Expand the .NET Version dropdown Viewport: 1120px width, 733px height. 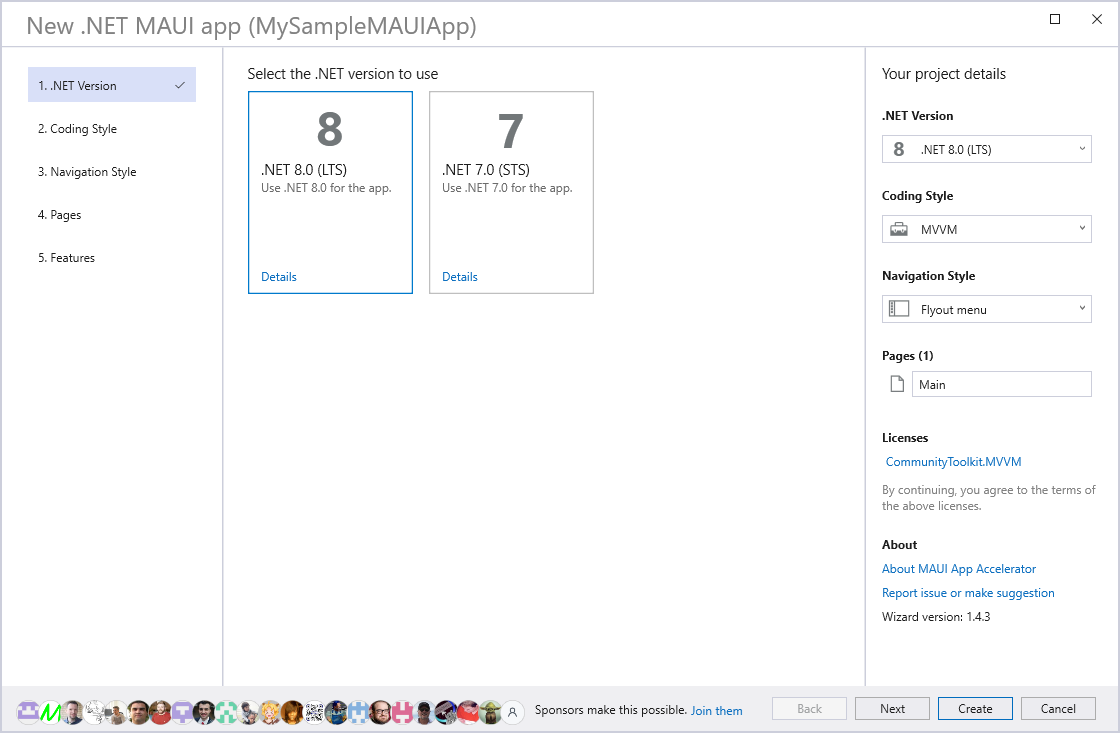(x=986, y=149)
